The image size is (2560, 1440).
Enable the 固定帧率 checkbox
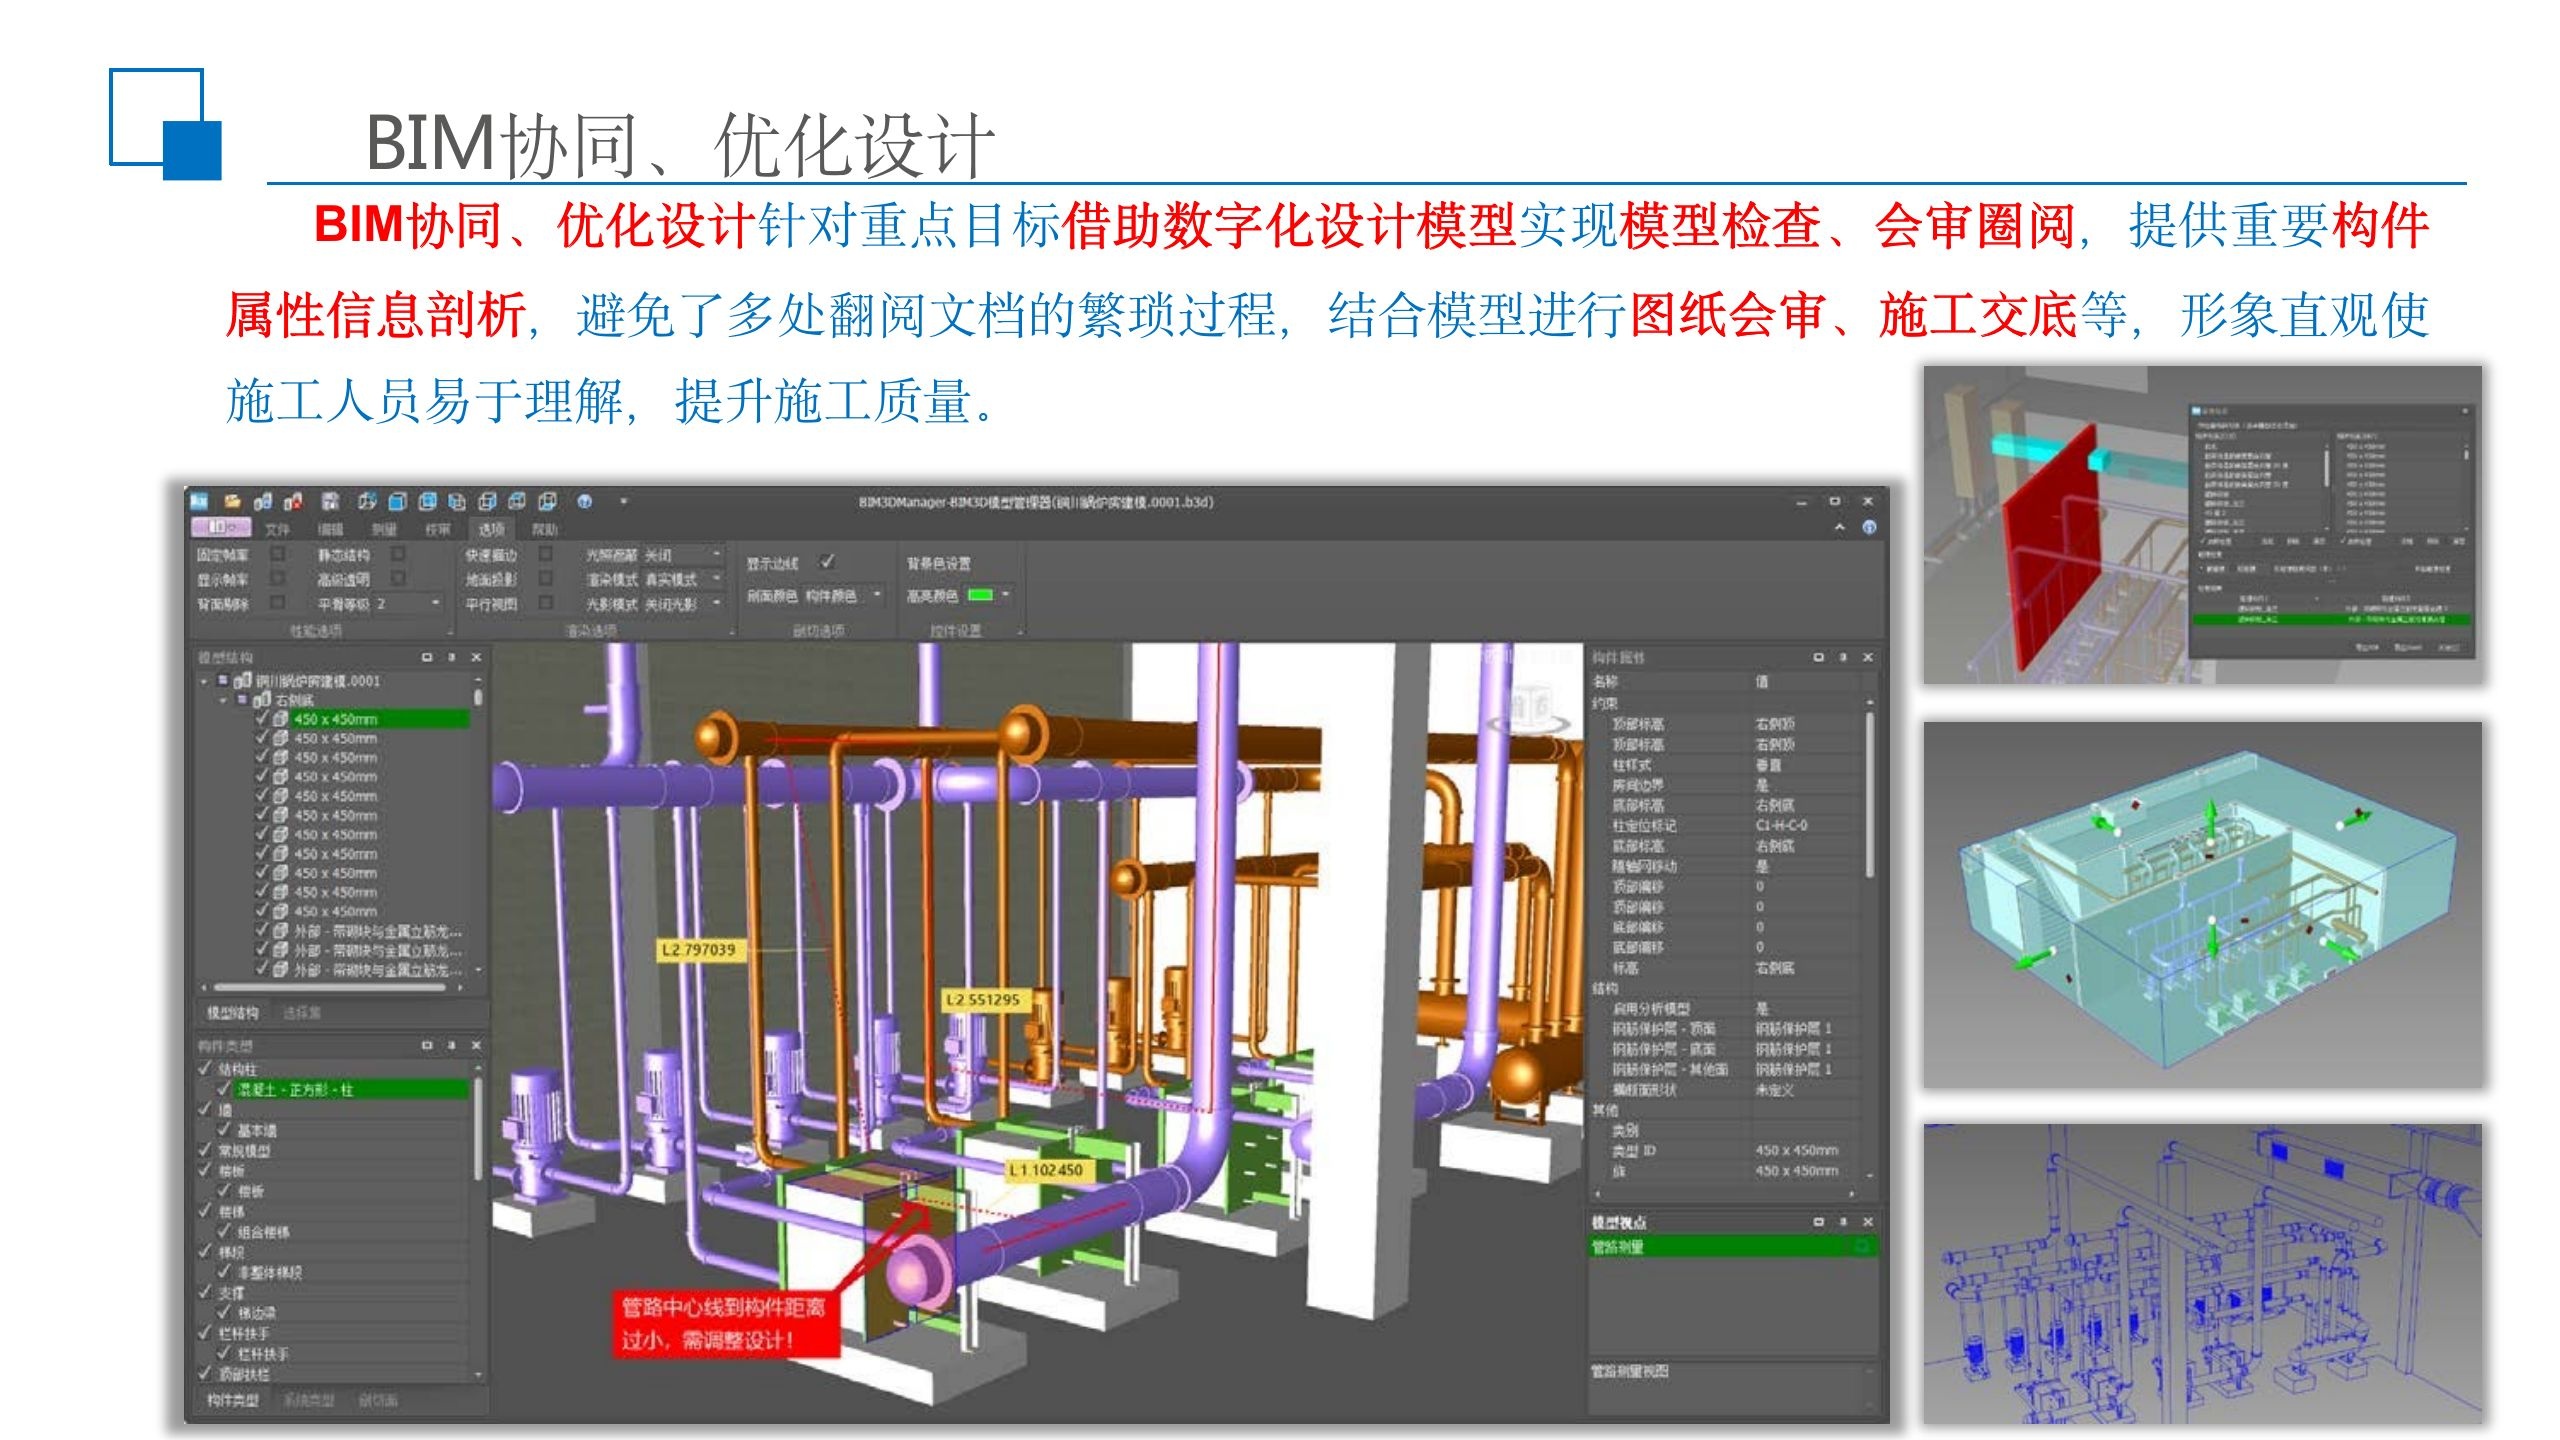pos(278,553)
